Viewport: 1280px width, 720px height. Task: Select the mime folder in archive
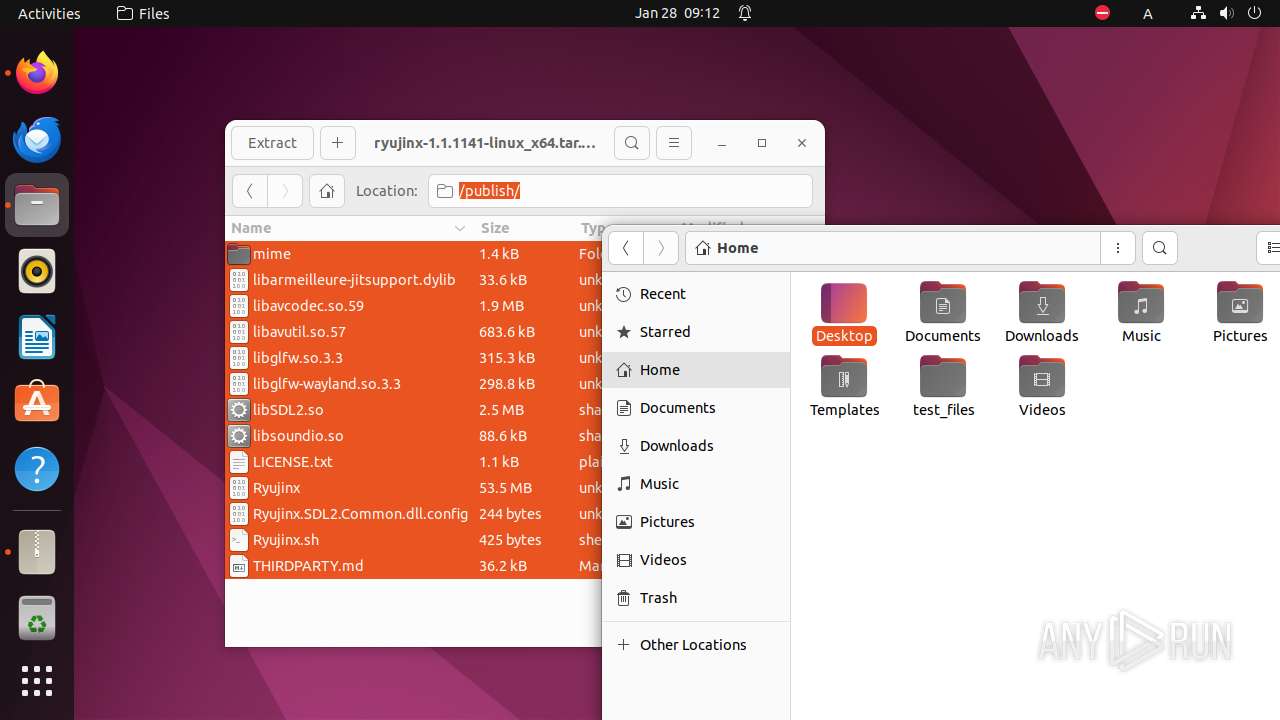415,254
